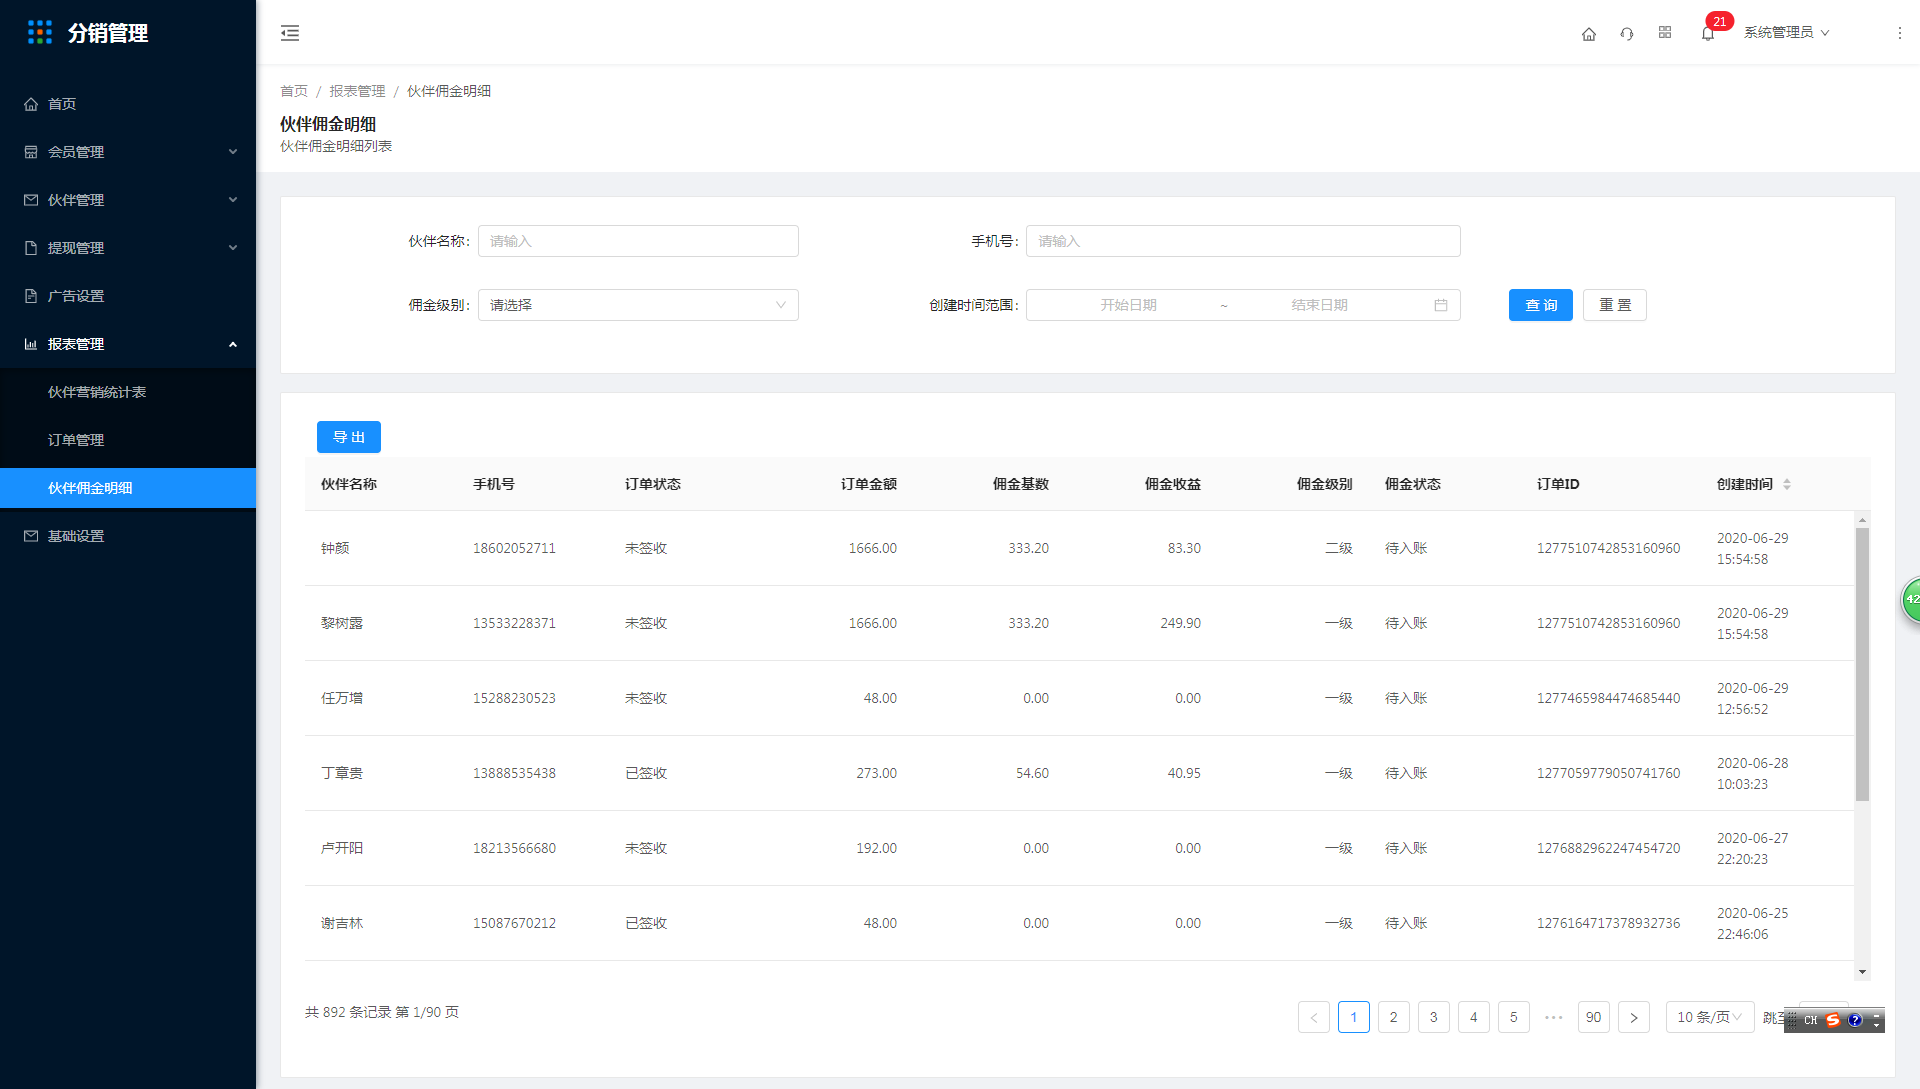This screenshot has height=1089, width=1920.
Task: Open the home icon in top bar
Action: tap(1589, 34)
